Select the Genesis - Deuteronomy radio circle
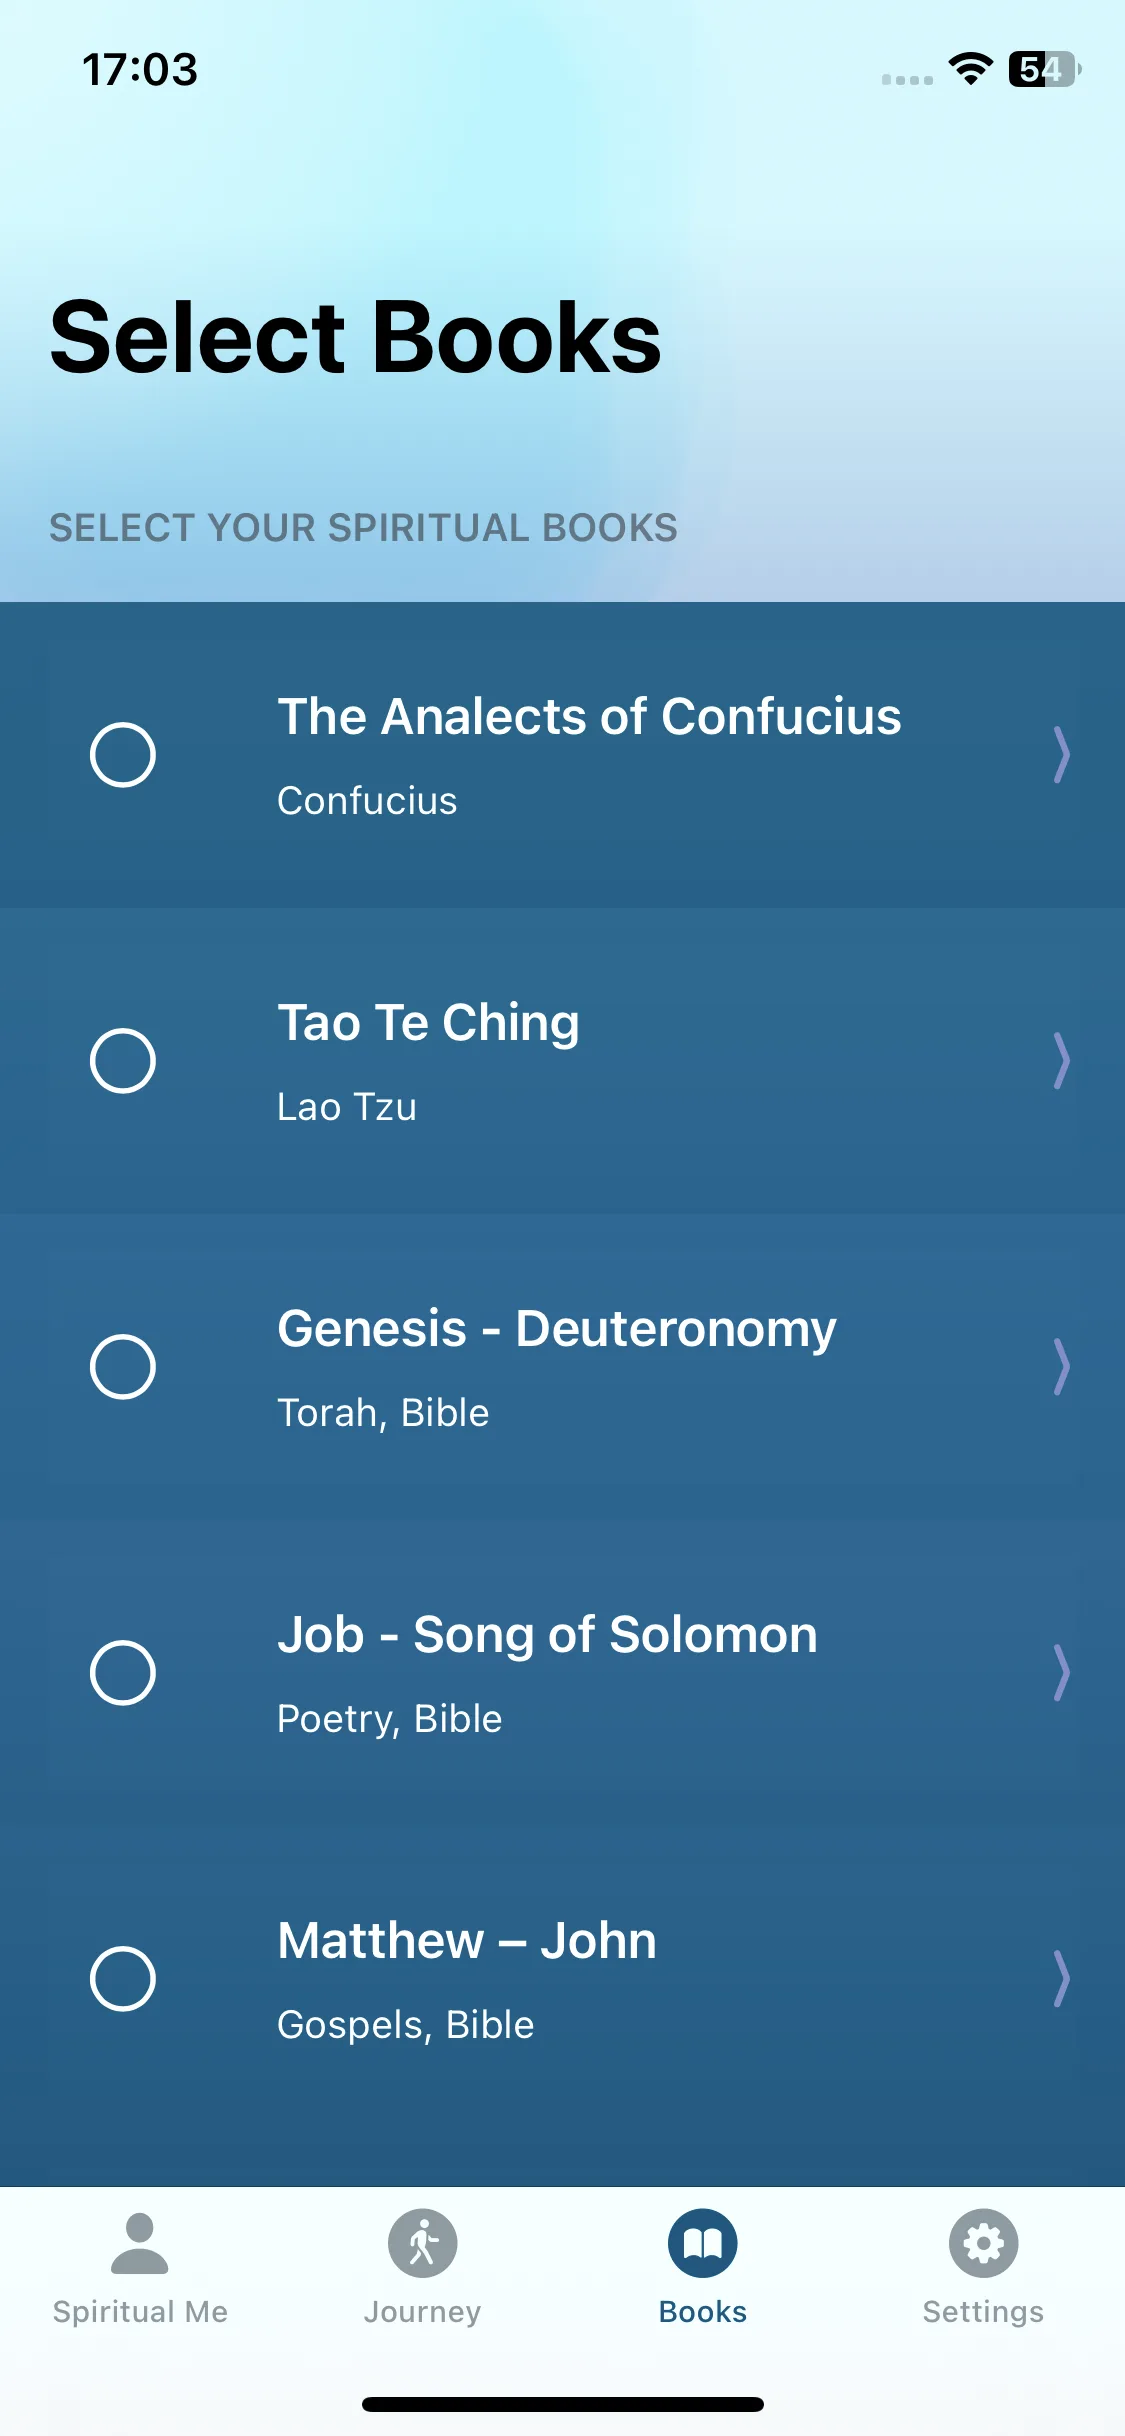The image size is (1125, 2436). [x=123, y=1366]
